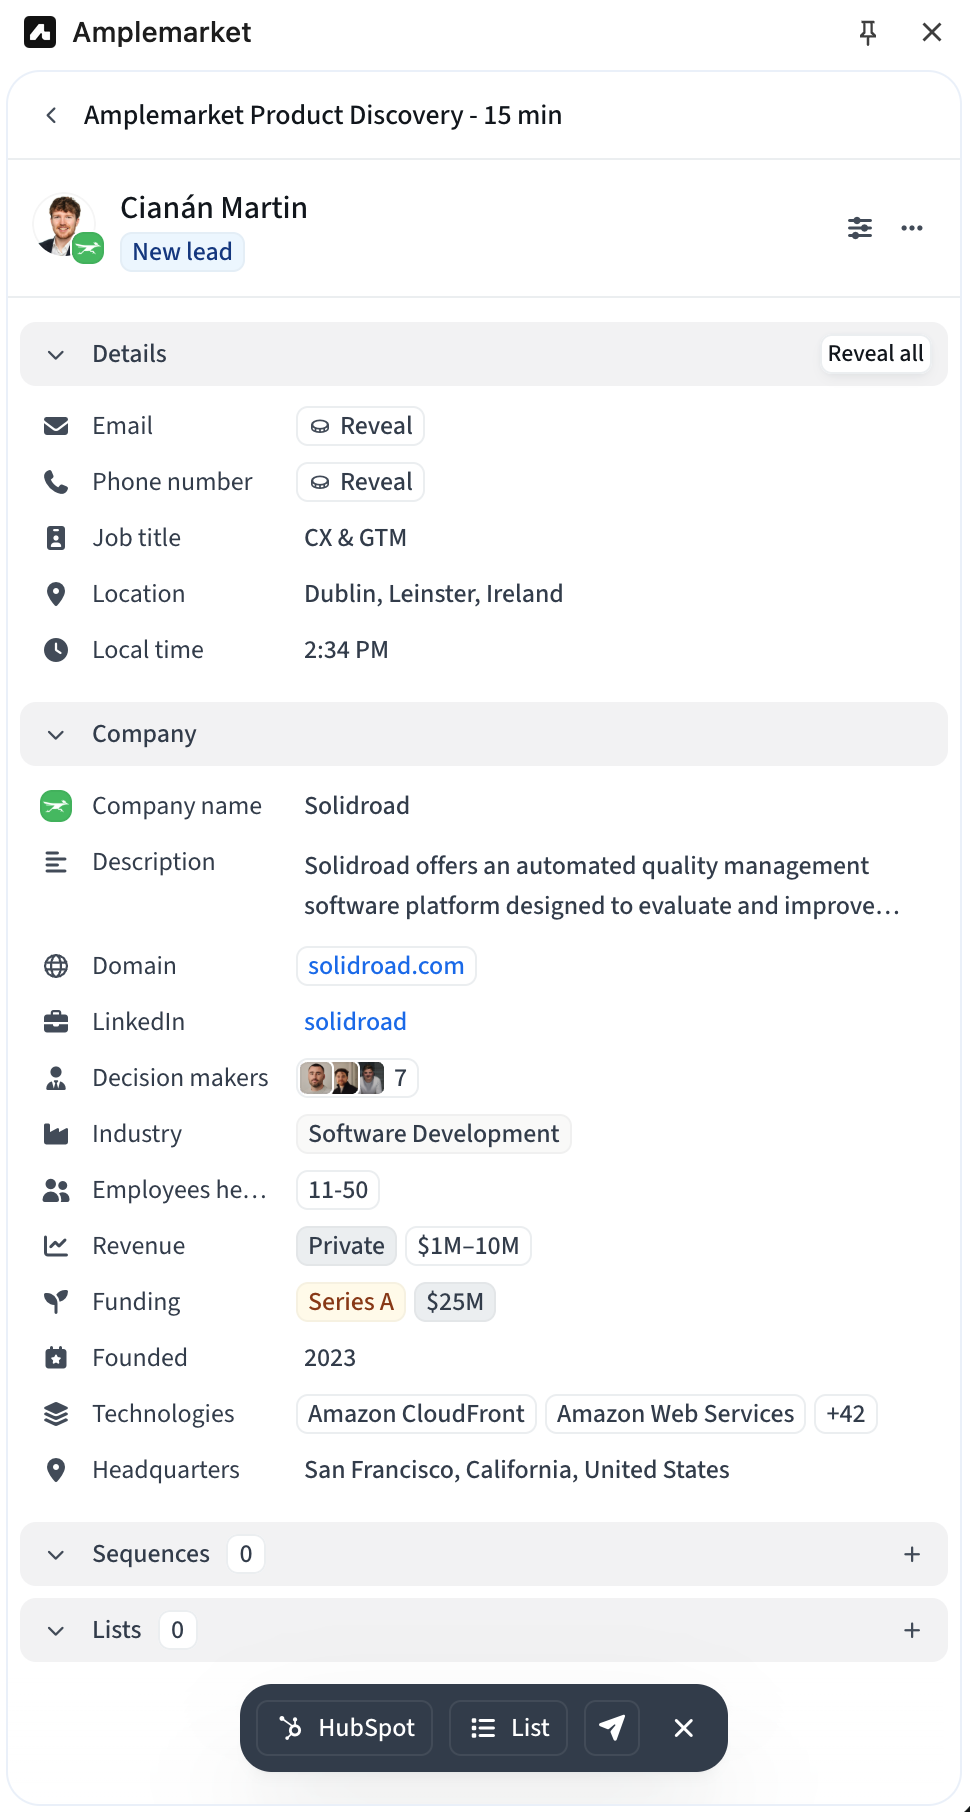970x1812 pixels.
Task: Click the Location pin icon
Action: pos(56,594)
